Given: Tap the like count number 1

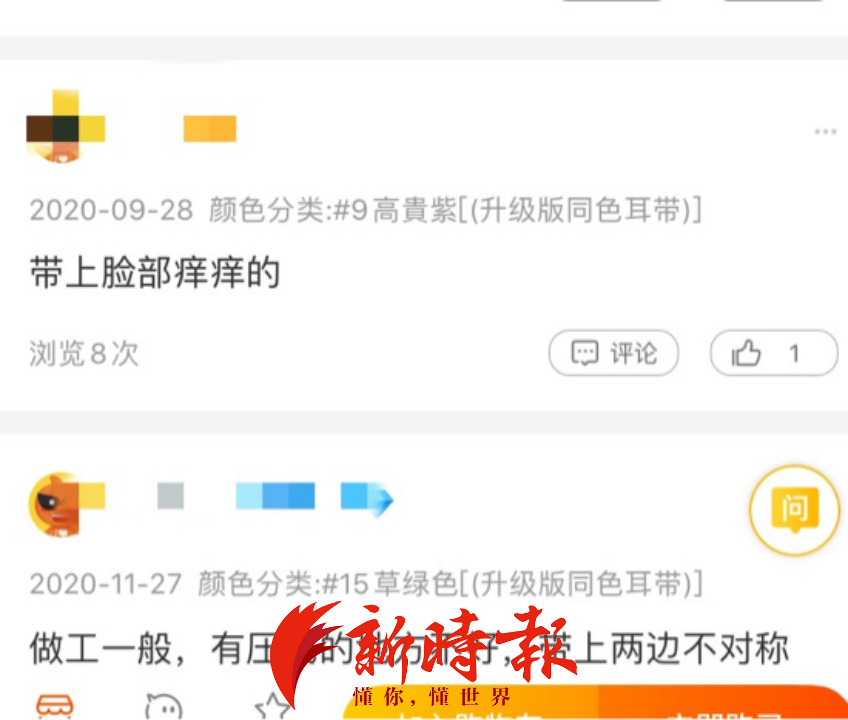Looking at the screenshot, I should click(794, 354).
